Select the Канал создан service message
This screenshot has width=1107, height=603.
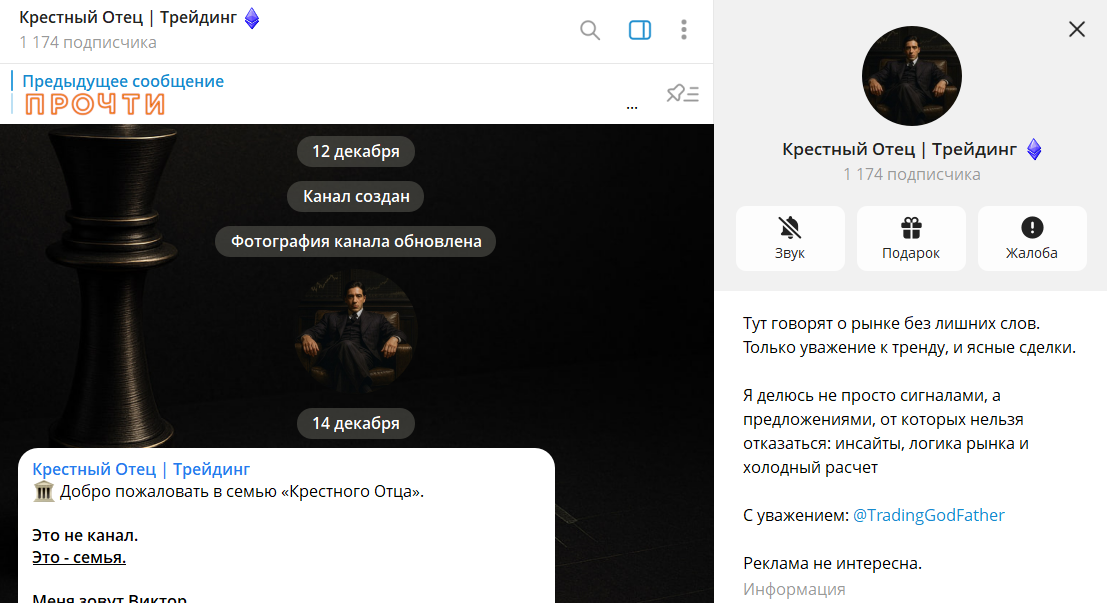[x=355, y=196]
